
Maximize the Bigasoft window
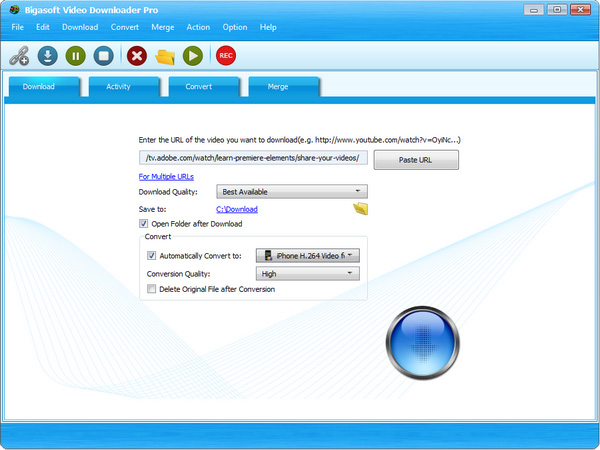[x=557, y=10]
